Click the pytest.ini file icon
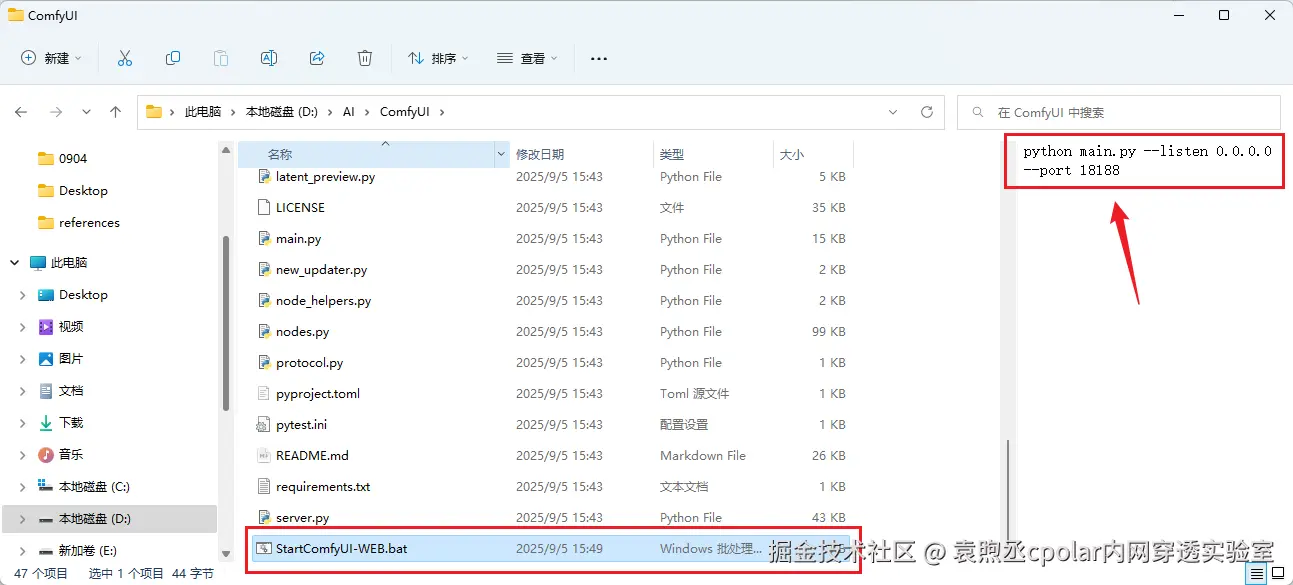Screen dimensions: 1293x585 pos(264,425)
